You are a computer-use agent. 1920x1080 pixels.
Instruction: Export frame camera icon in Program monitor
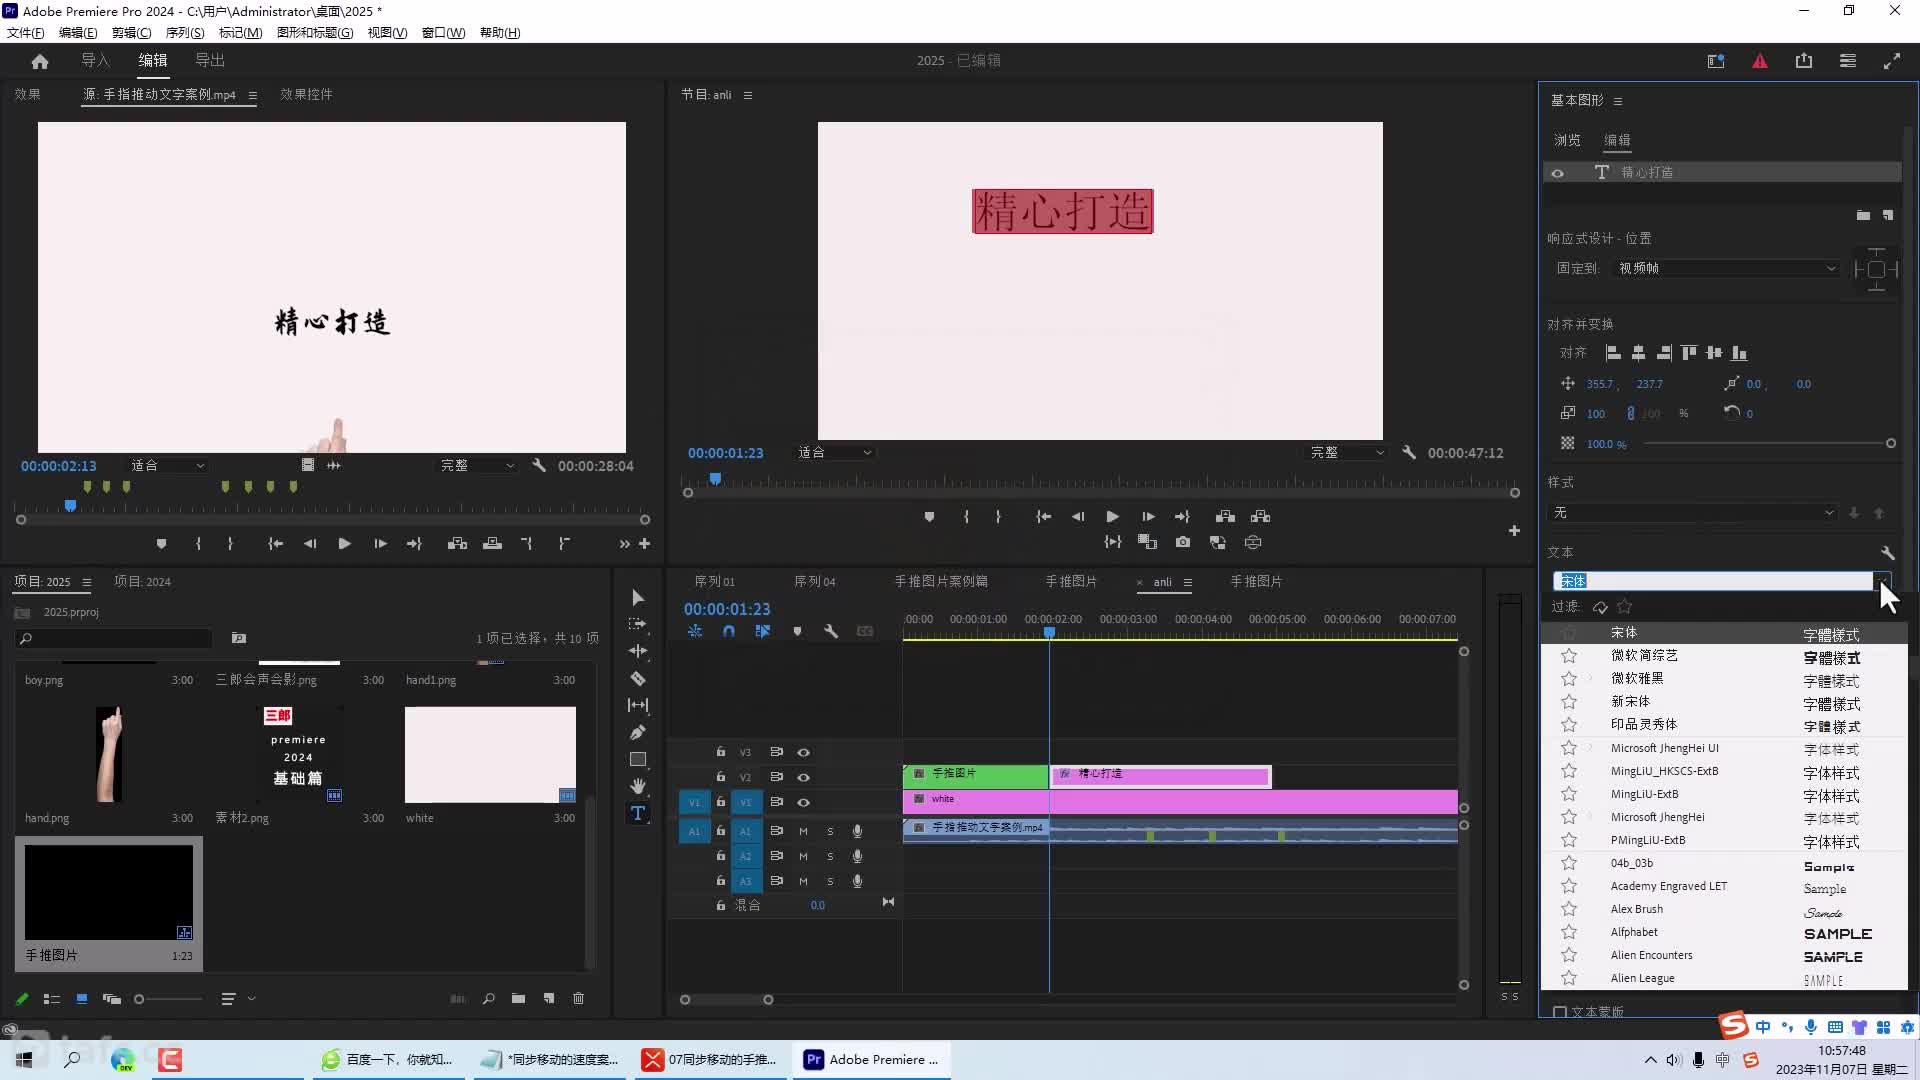click(x=1183, y=542)
